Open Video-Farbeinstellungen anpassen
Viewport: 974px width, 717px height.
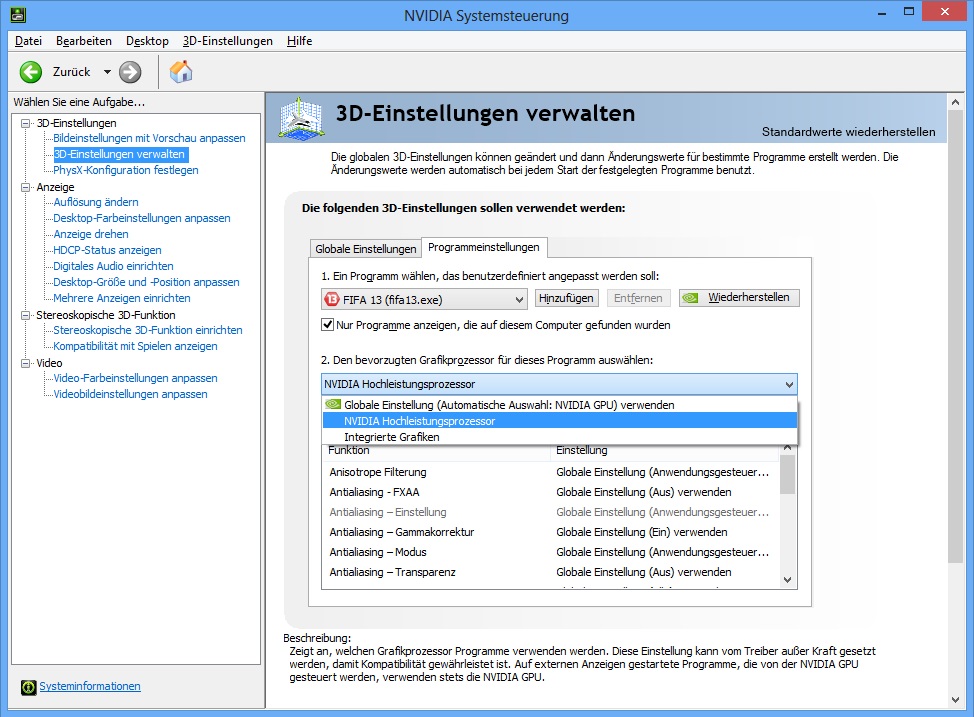(135, 378)
